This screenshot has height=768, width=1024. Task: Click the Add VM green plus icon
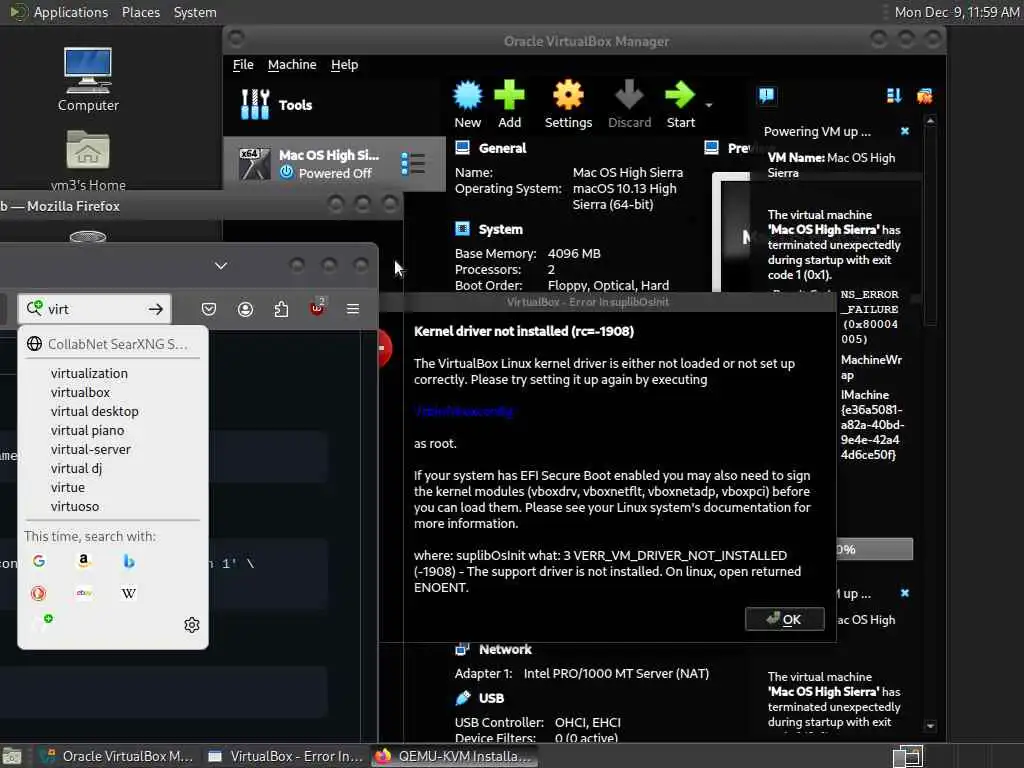(x=509, y=104)
